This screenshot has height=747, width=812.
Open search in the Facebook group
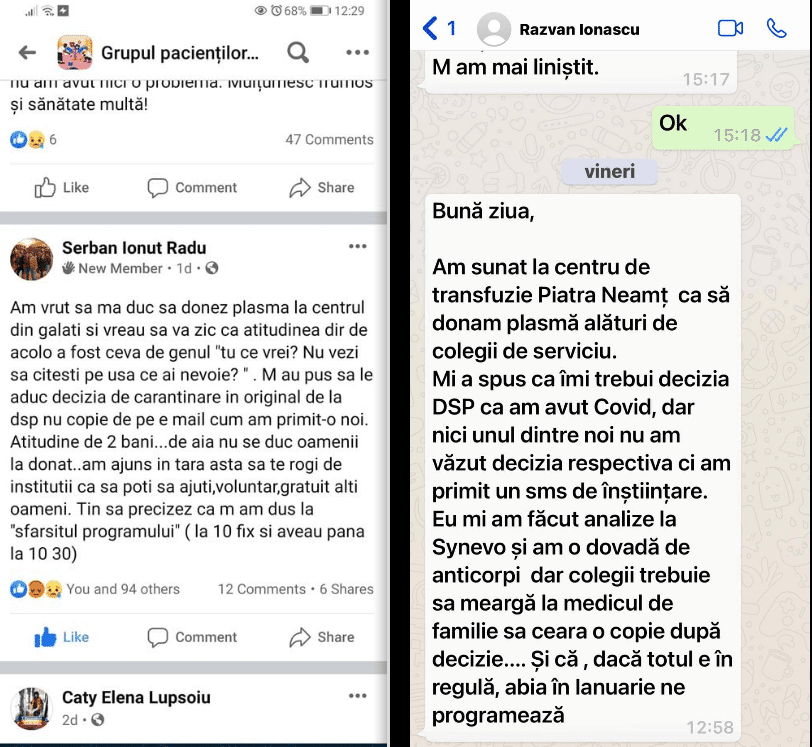(298, 52)
